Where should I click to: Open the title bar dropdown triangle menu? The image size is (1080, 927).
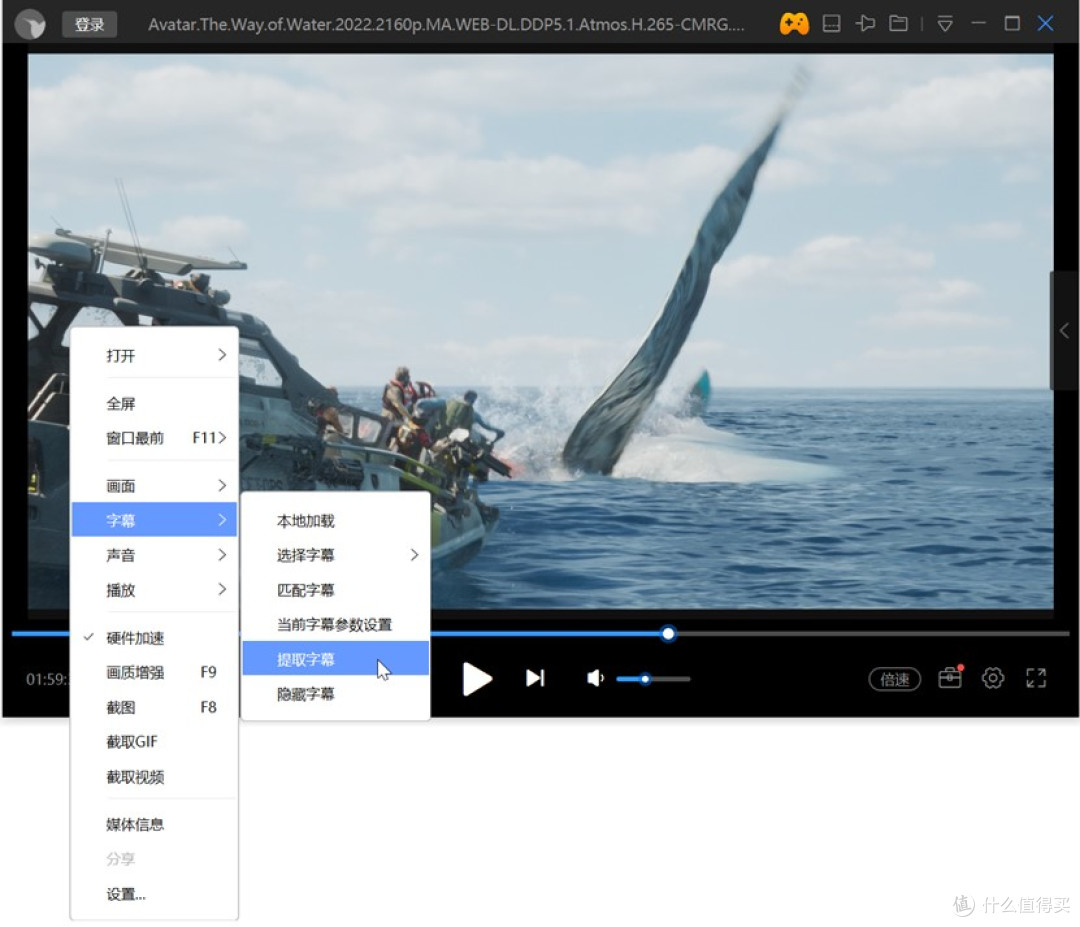coord(945,25)
